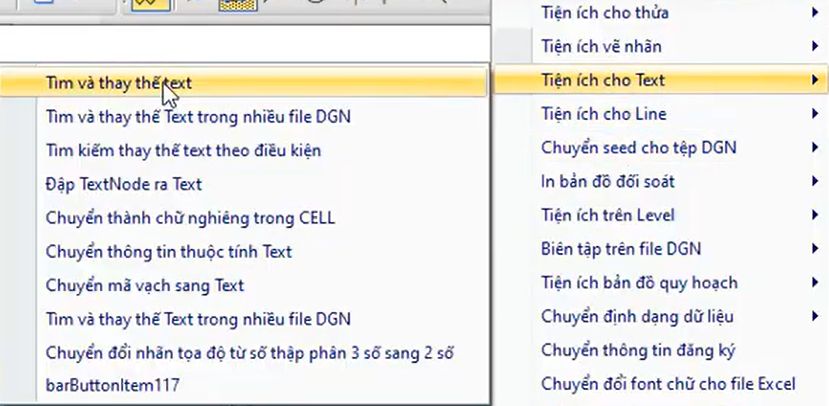Expand 'Tiện ích trên Level' submenu arrow
This screenshot has width=829, height=406.
tap(815, 215)
